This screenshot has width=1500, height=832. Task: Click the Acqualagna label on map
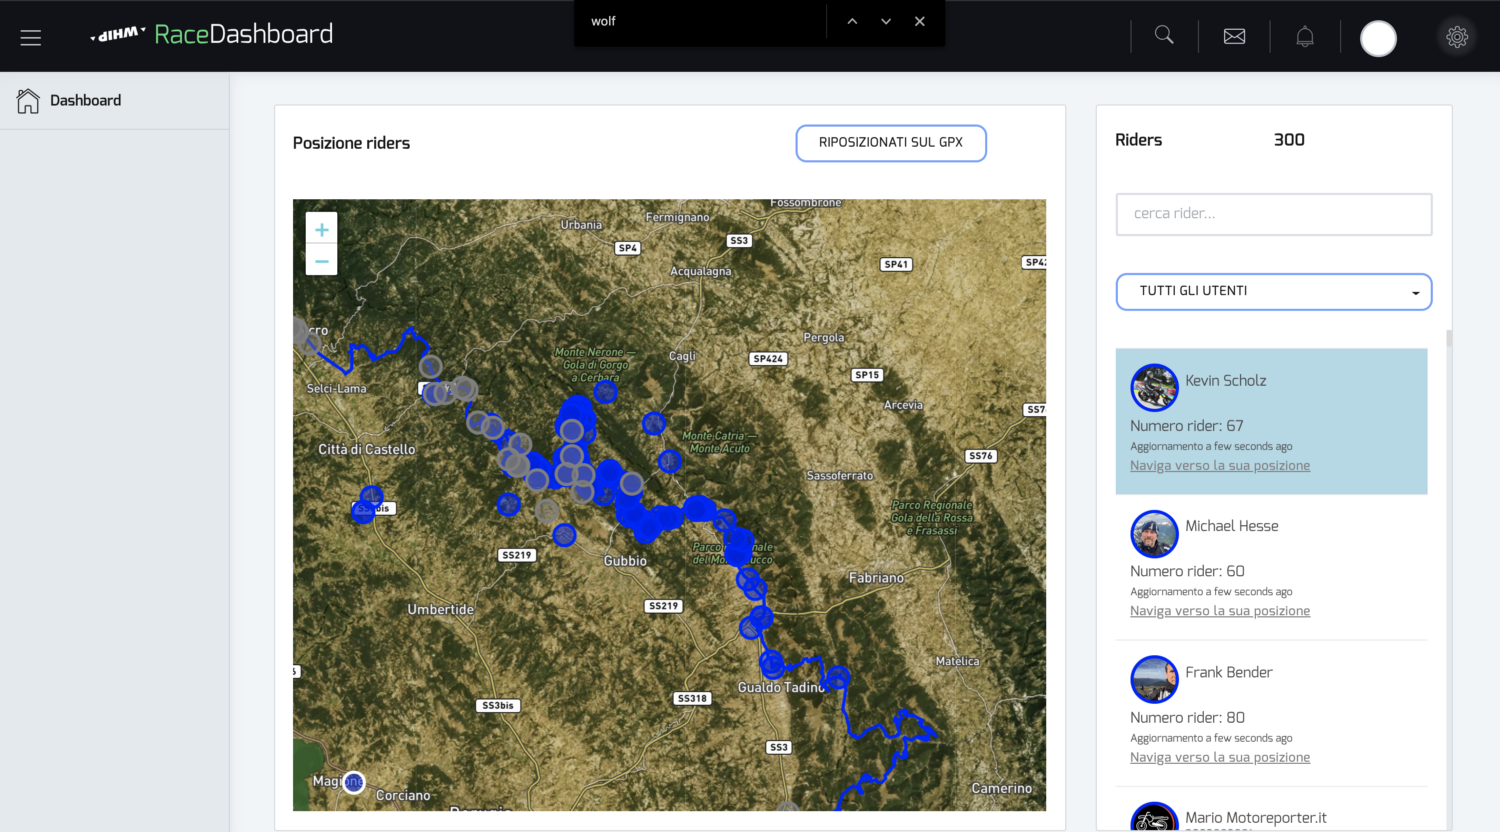tap(701, 272)
